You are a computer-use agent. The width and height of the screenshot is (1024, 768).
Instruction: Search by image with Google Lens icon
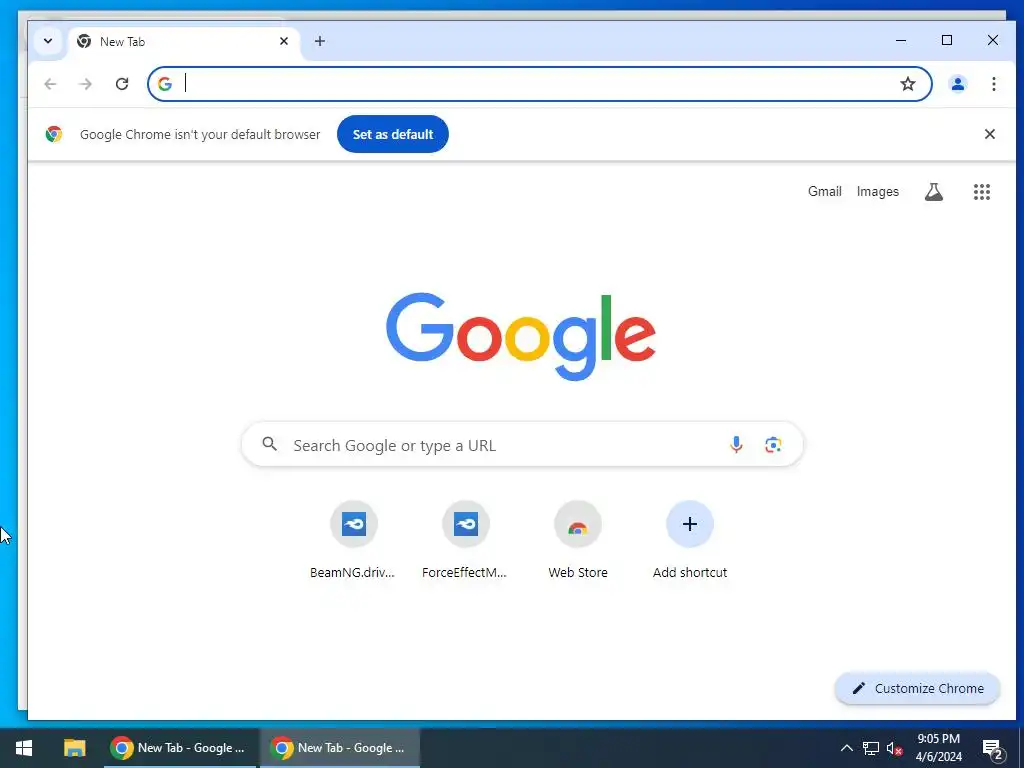773,445
